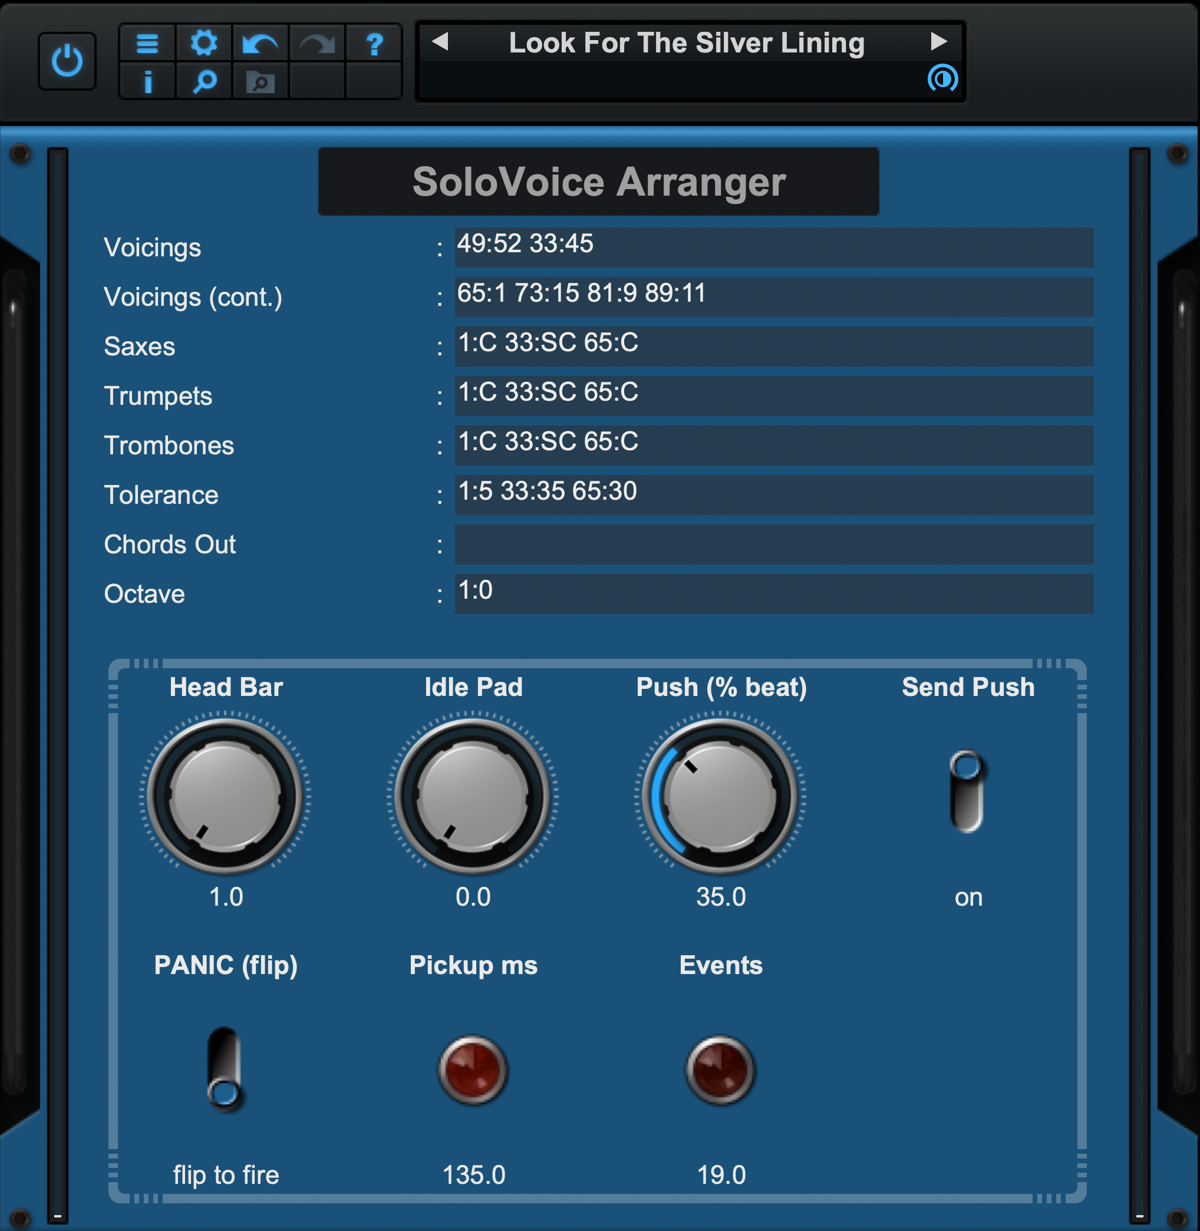Viewport: 1200px width, 1231px height.
Task: Click the Events value '19.0'
Action: click(x=721, y=1175)
